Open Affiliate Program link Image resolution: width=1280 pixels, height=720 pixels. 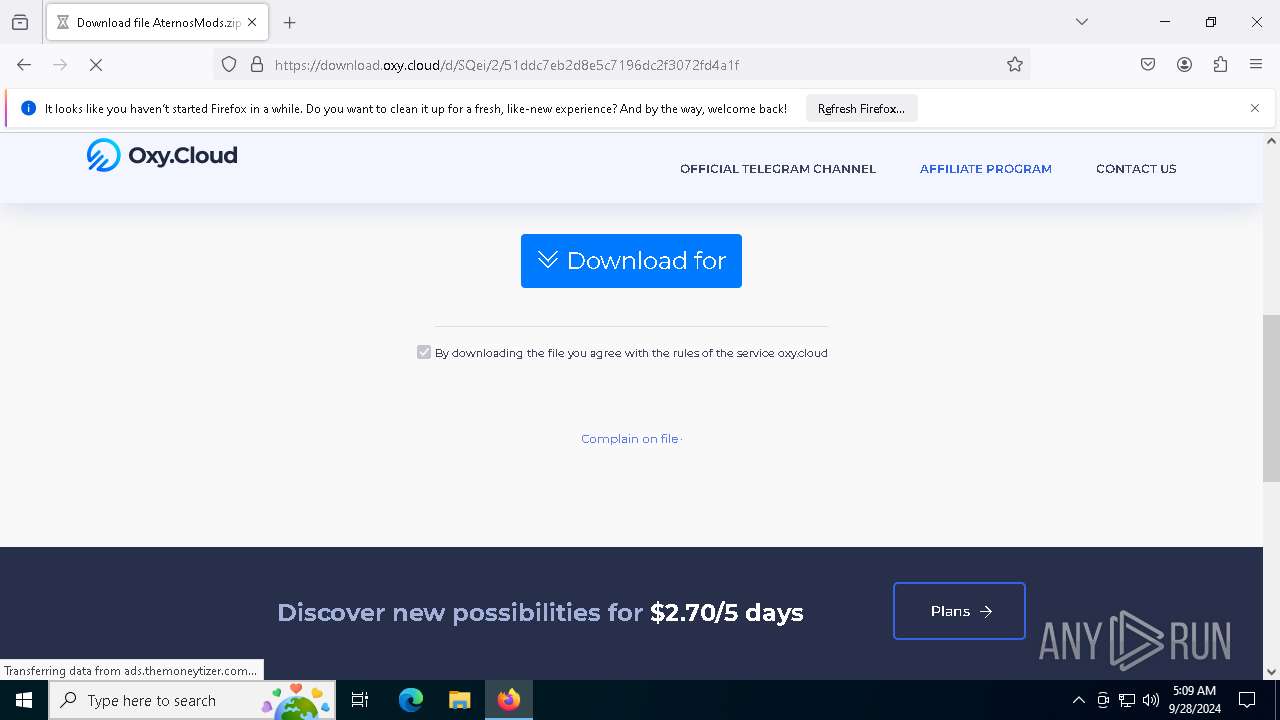[x=986, y=169]
